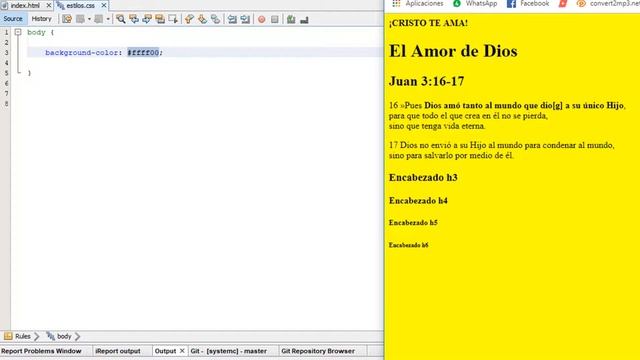Toggle Highlight Search icon

tap(160, 19)
